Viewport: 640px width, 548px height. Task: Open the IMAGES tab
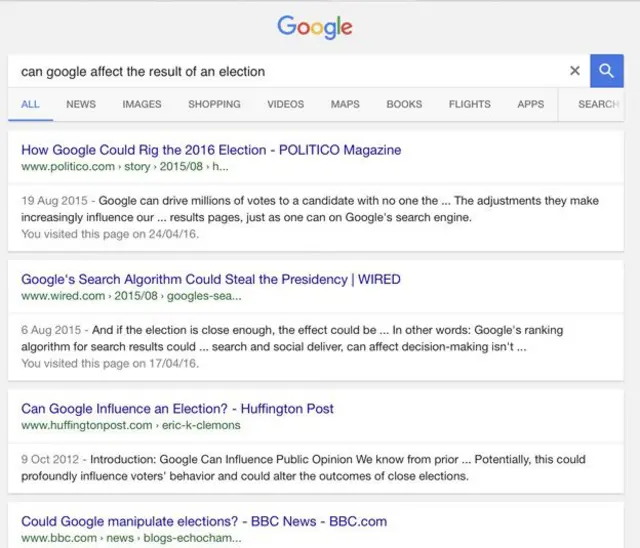[142, 104]
